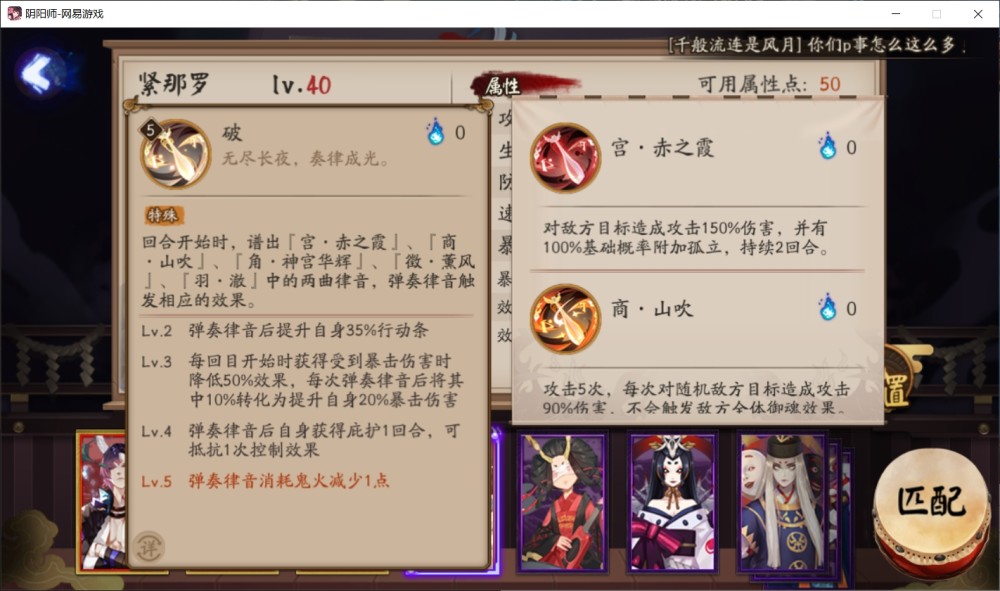Viewport: 1000px width, 591px height.
Task: Select the masked white-haired shikigami card
Action: [783, 502]
